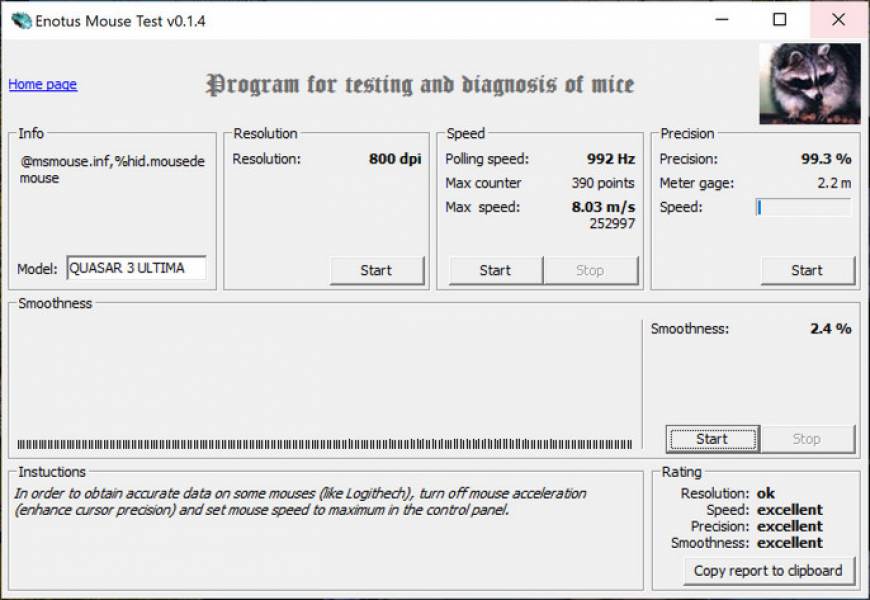Viewport: 870px width, 600px height.
Task: Stop the Smoothness test
Action: tap(807, 438)
